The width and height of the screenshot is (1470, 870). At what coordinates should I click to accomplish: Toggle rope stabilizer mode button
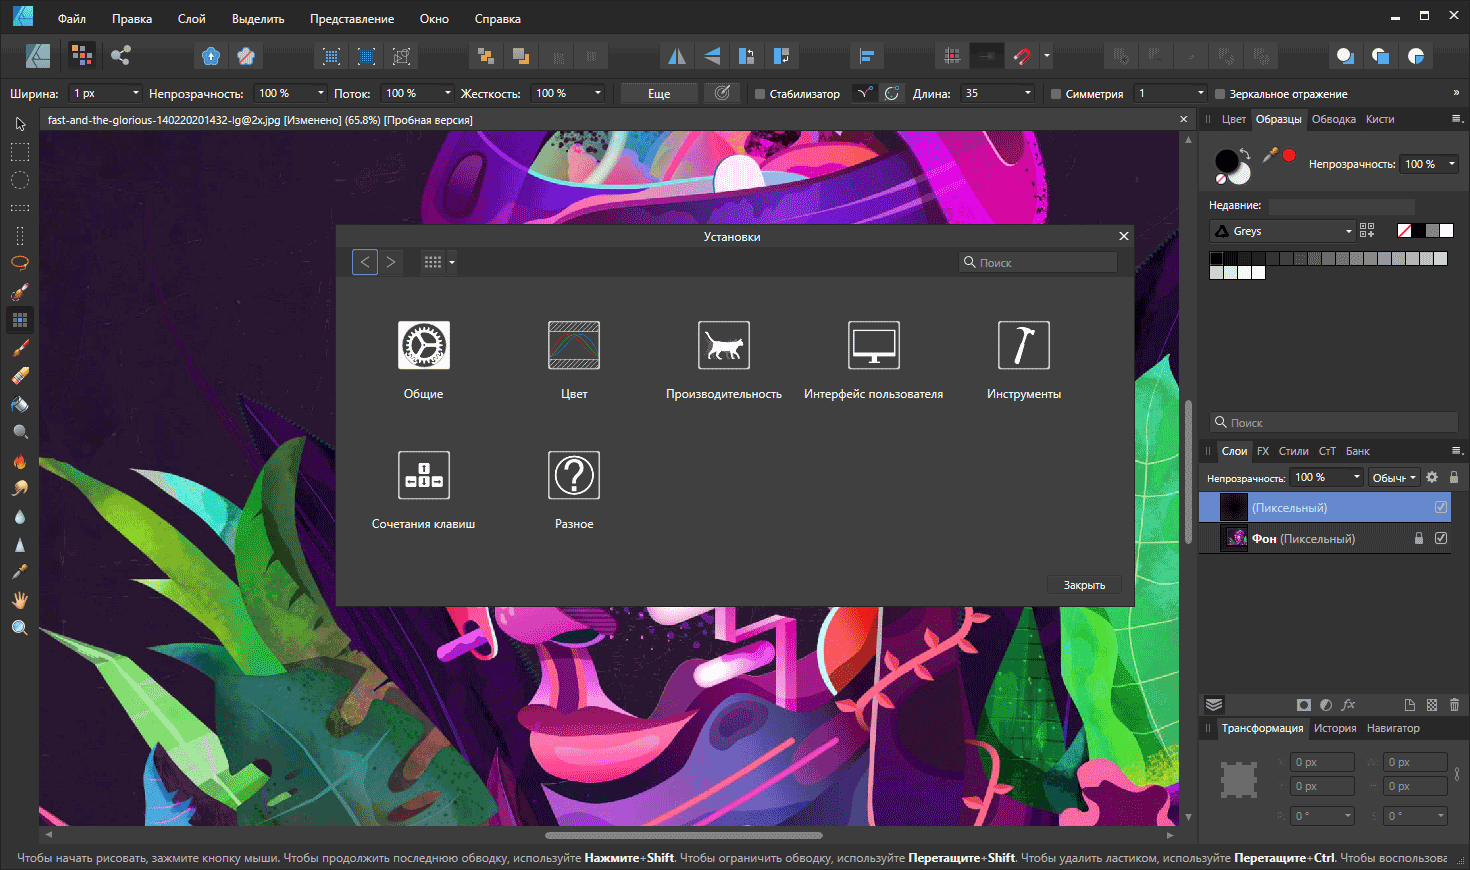click(x=865, y=93)
